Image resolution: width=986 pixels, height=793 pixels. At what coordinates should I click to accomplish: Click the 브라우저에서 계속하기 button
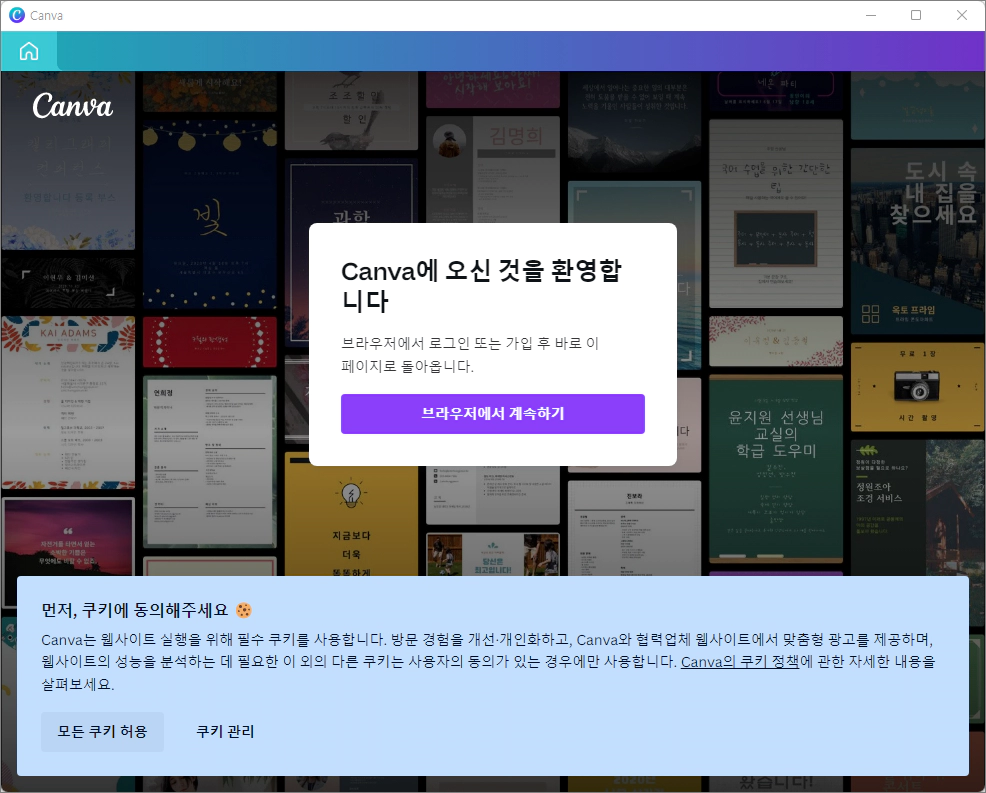coord(492,414)
